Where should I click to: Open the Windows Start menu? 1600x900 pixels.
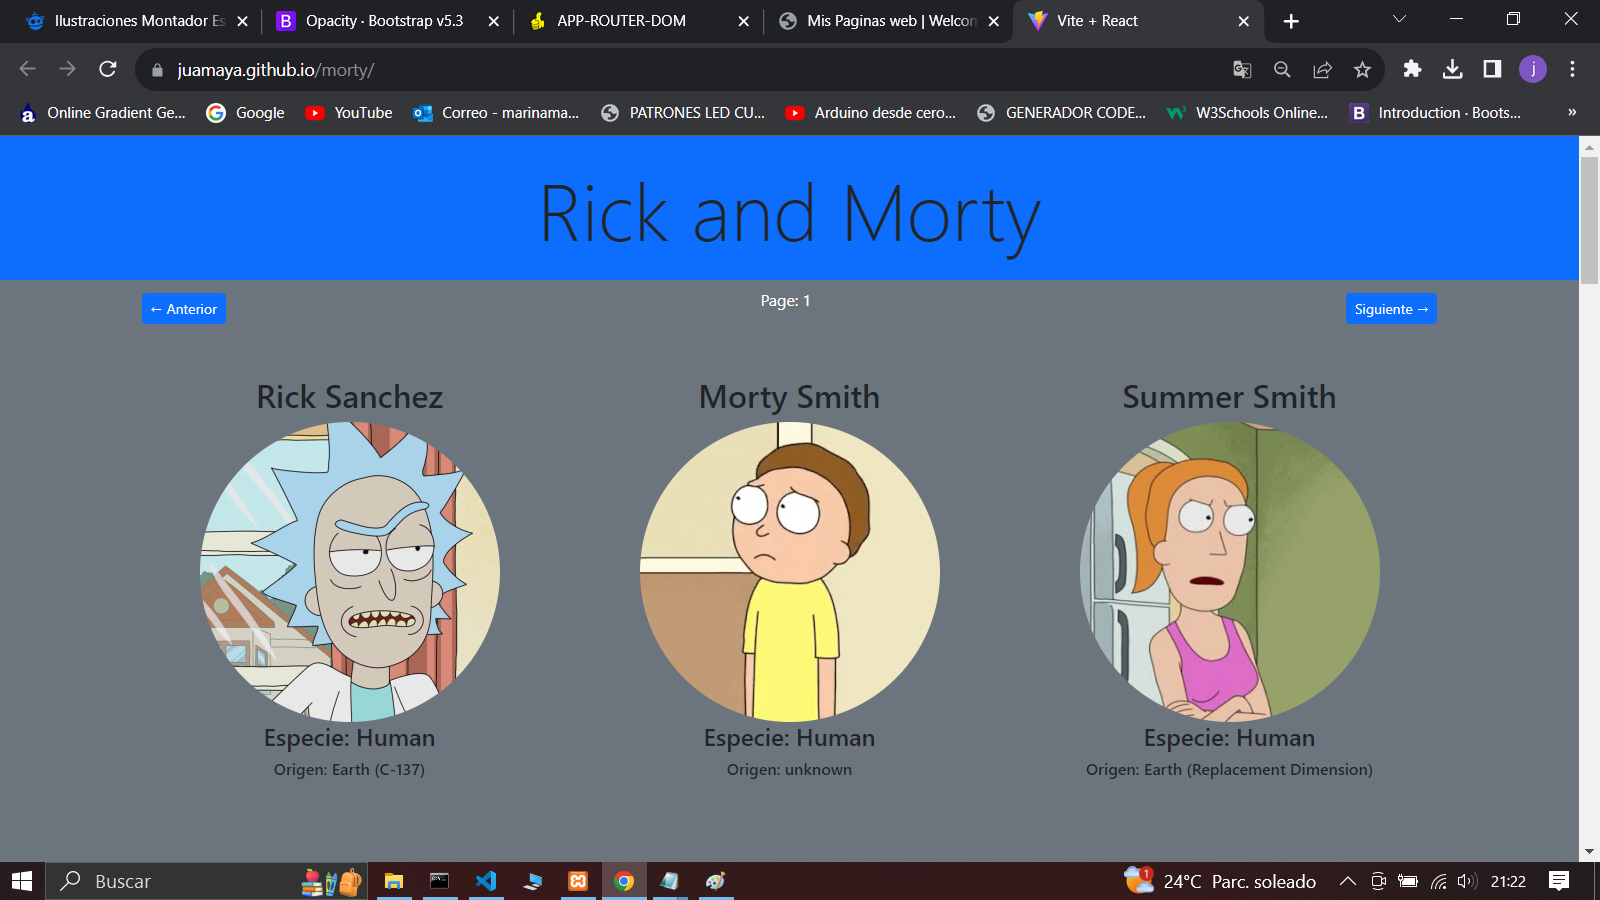22,881
